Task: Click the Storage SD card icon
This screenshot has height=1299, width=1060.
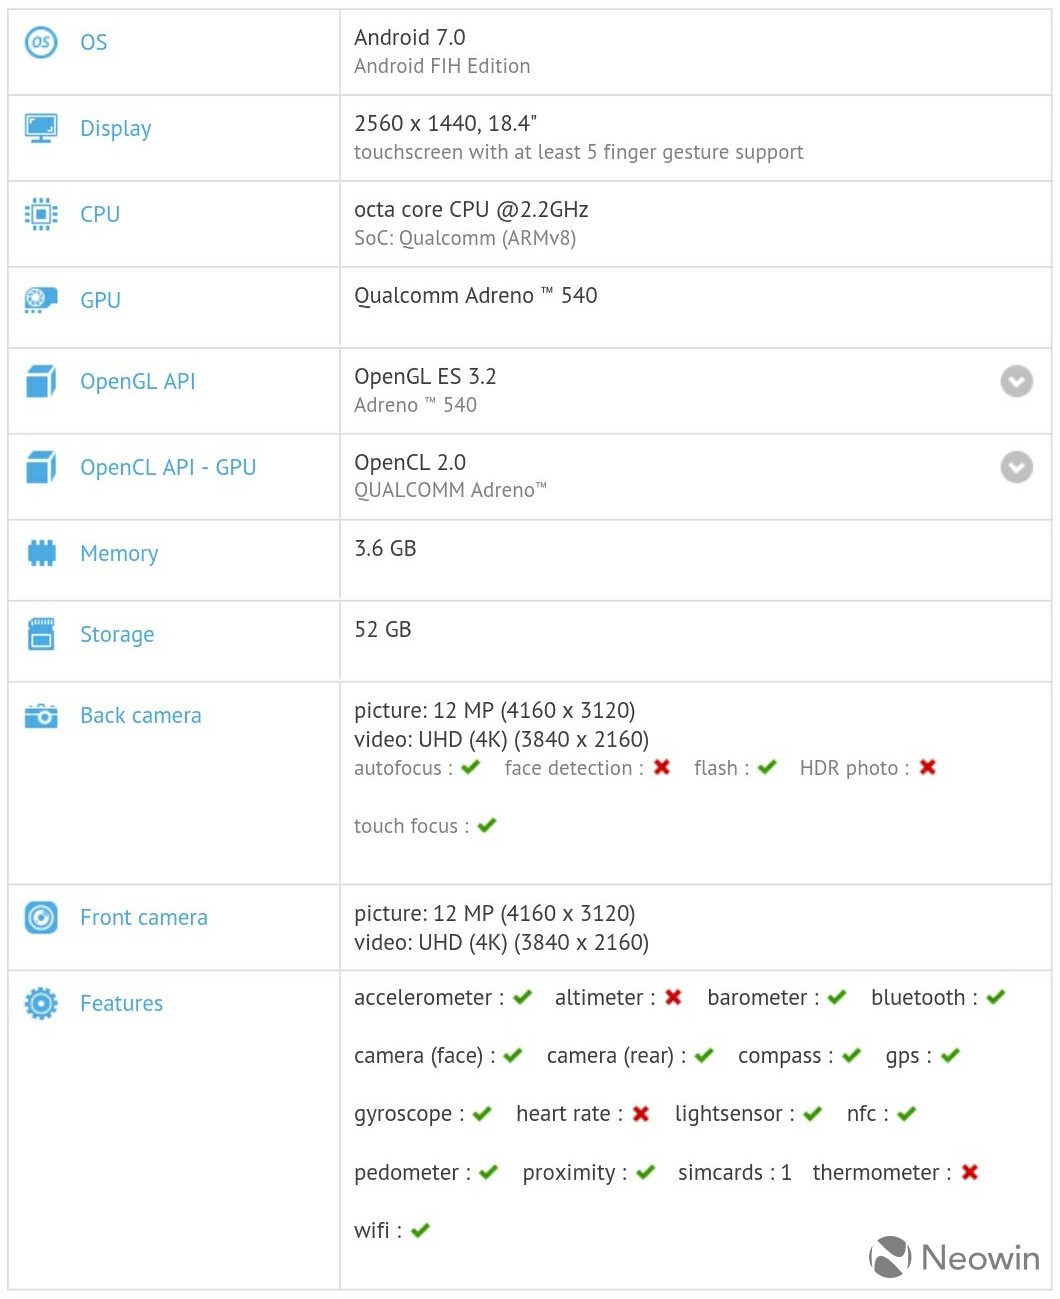Action: pos(41,634)
